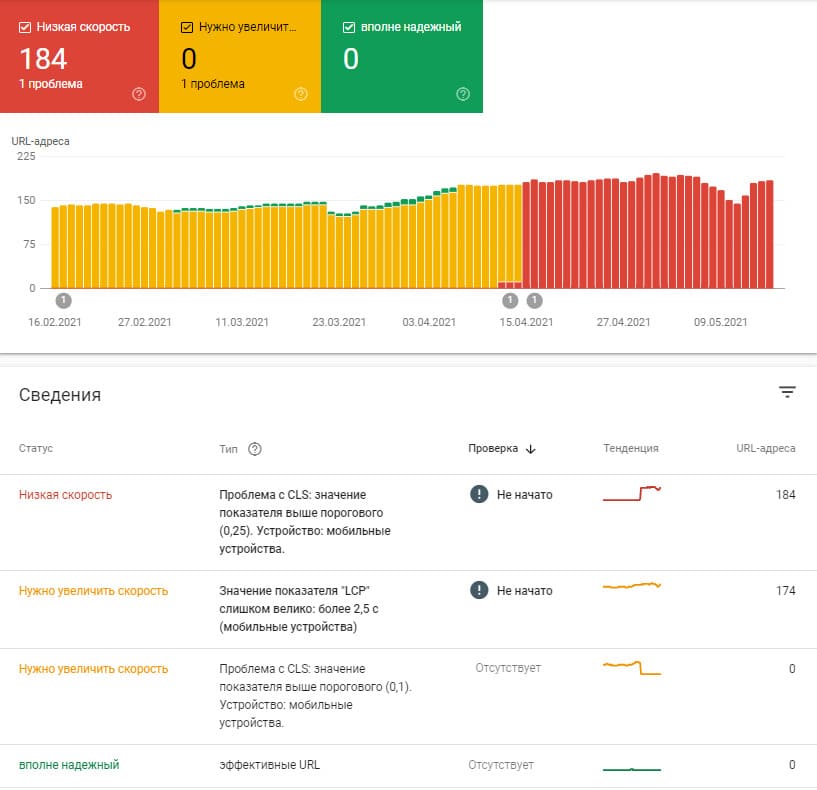Click Не начато warning icon in LCP row

point(479,591)
